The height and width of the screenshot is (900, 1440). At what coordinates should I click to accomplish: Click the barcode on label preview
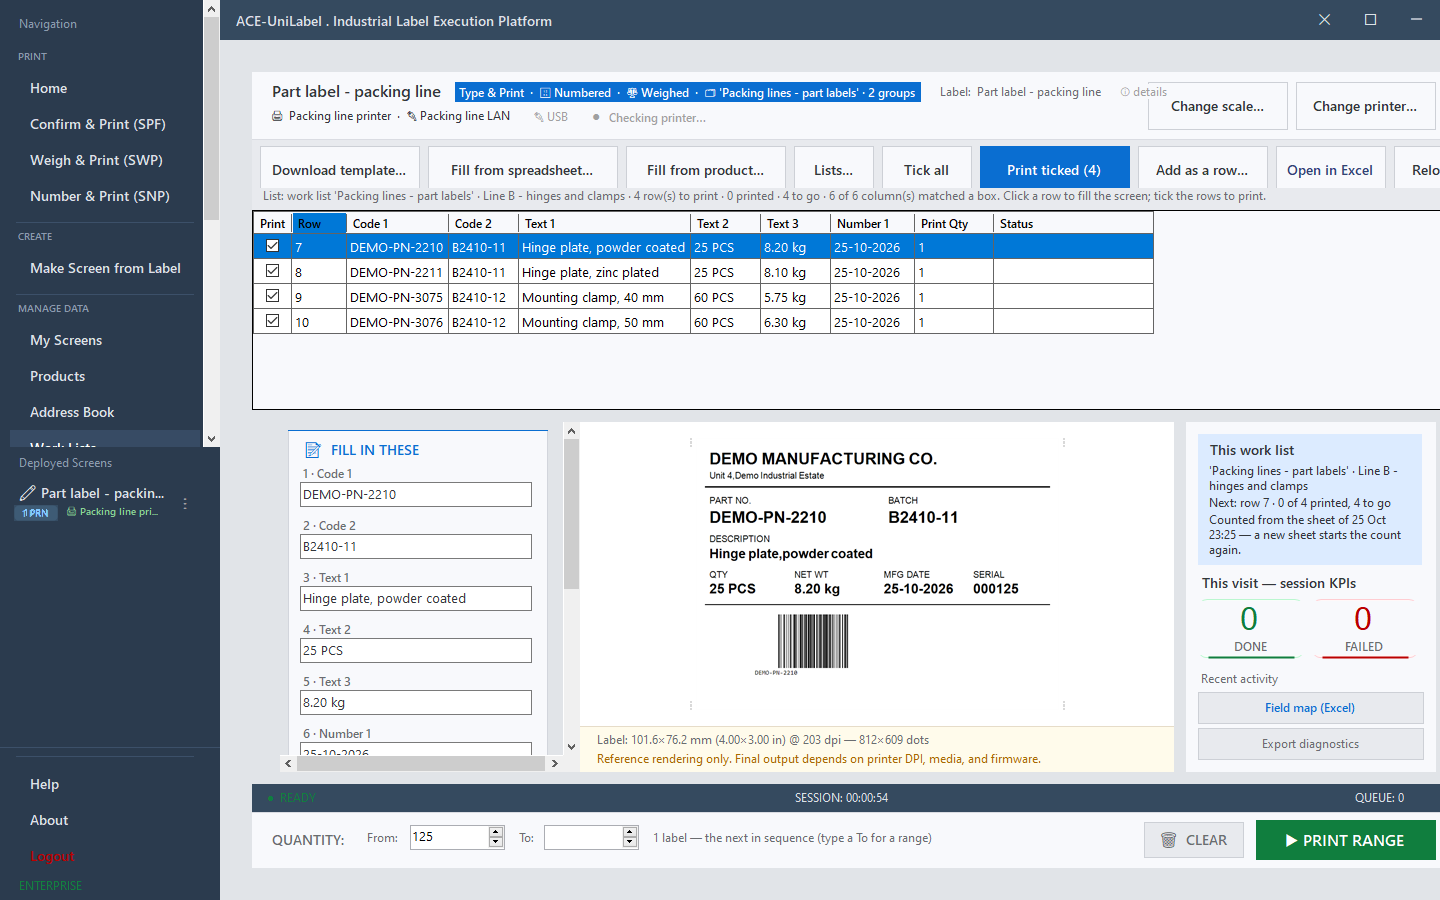pos(813,641)
